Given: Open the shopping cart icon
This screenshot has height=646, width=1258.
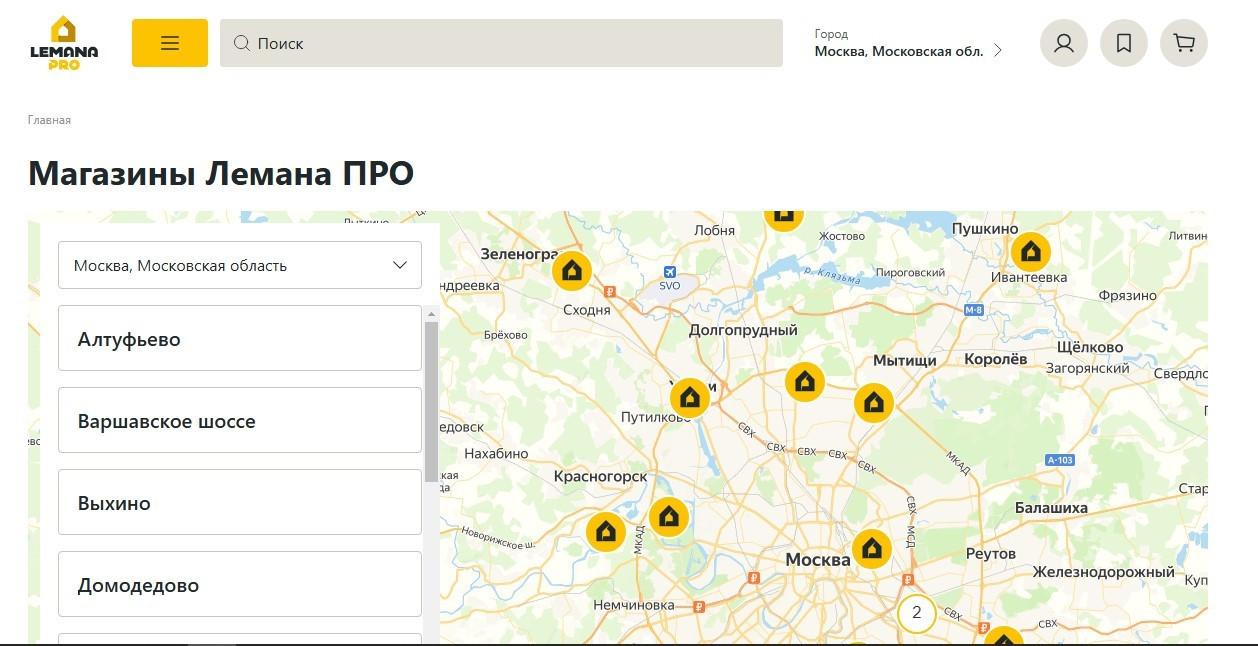Looking at the screenshot, I should pos(1183,43).
